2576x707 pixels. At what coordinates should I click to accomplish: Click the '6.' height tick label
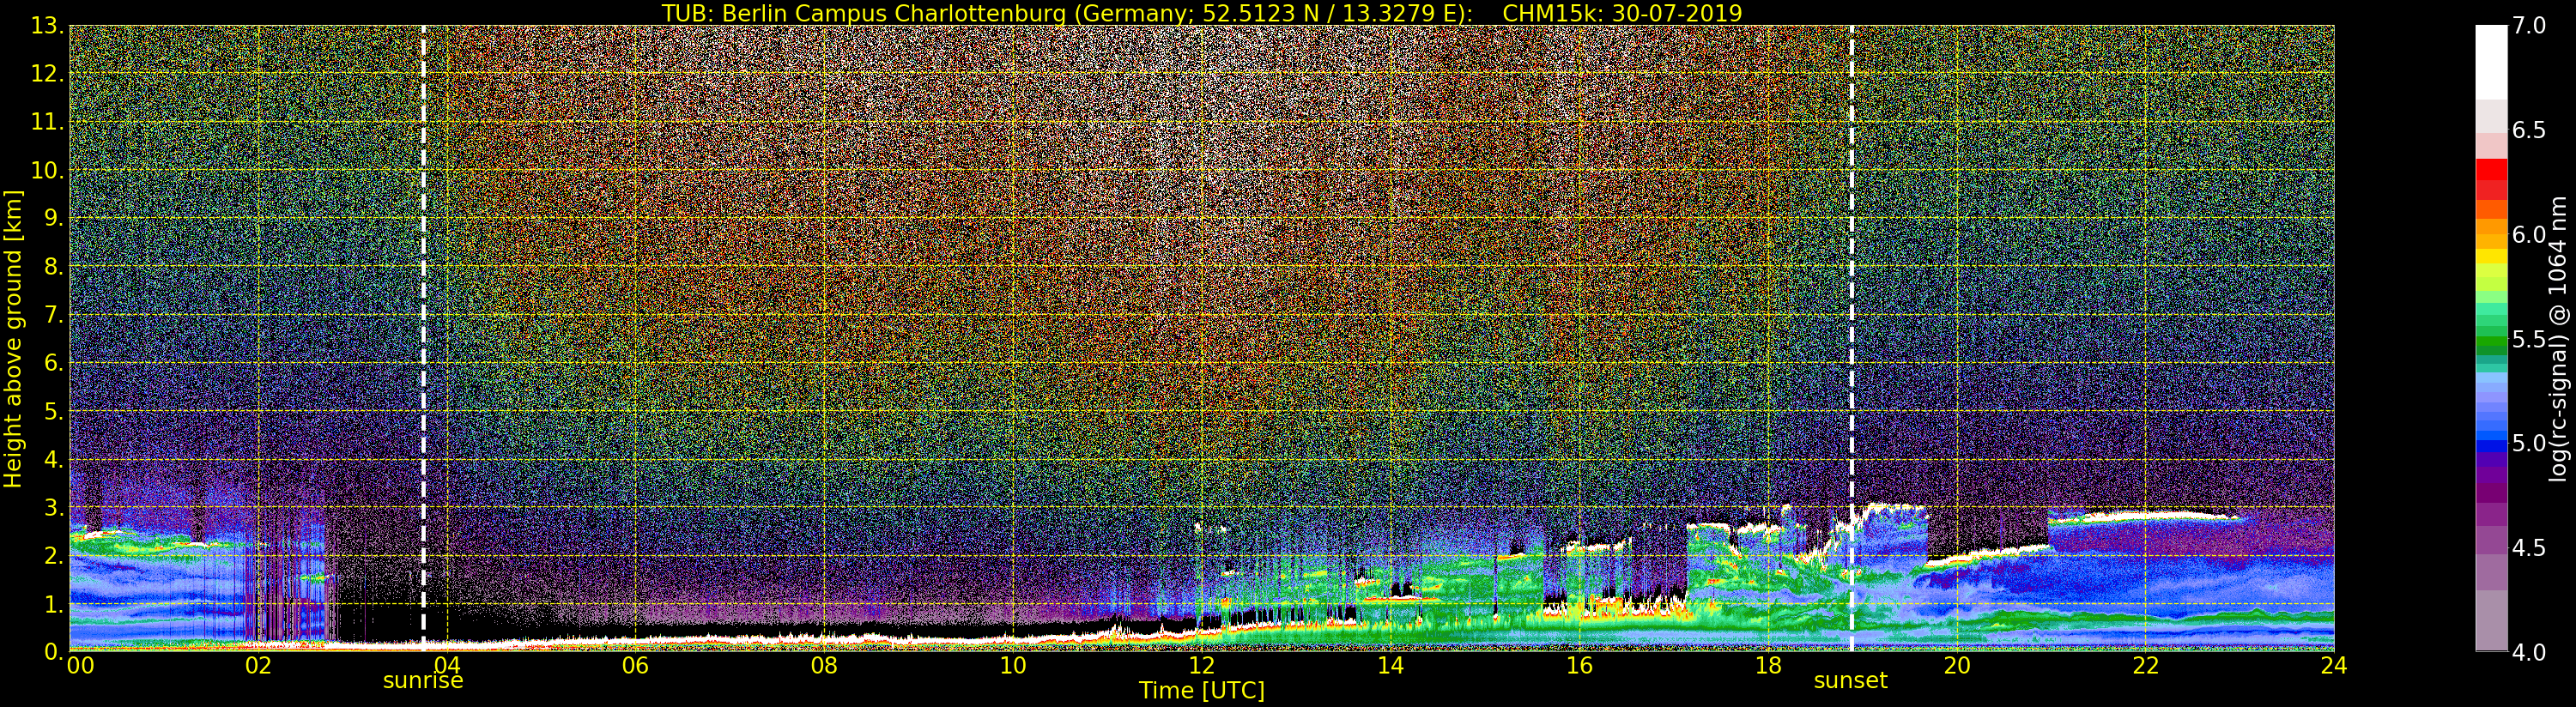coord(54,363)
